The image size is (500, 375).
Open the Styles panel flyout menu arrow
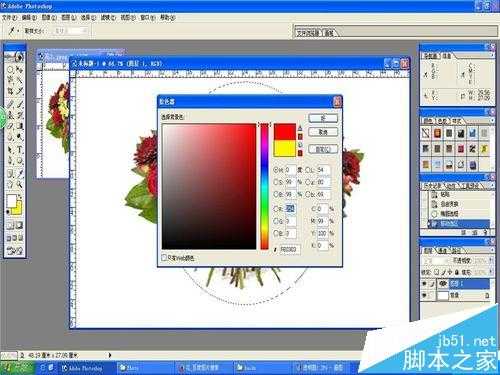[x=492, y=121]
